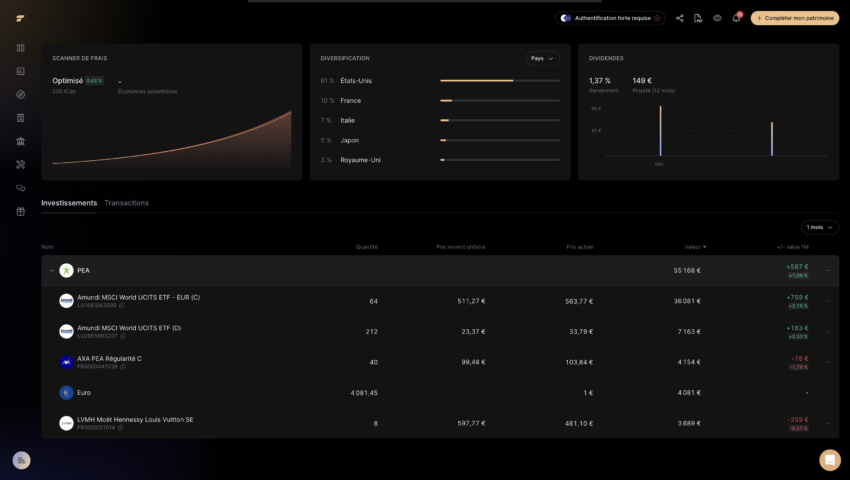Click the Amundi logo for MSCI World ETF (D)
The height and width of the screenshot is (480, 850).
(x=66, y=331)
